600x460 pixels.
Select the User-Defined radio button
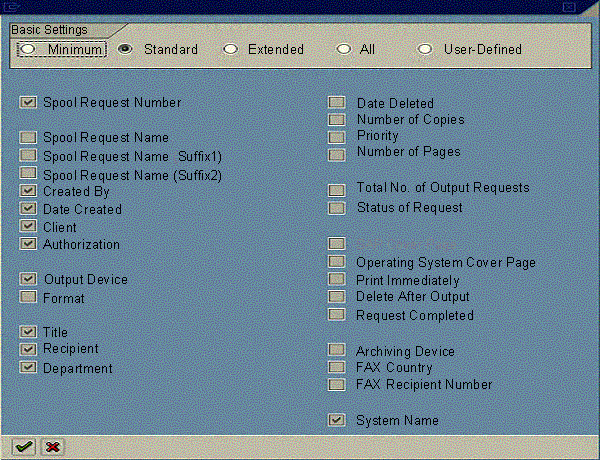[x=424, y=49]
